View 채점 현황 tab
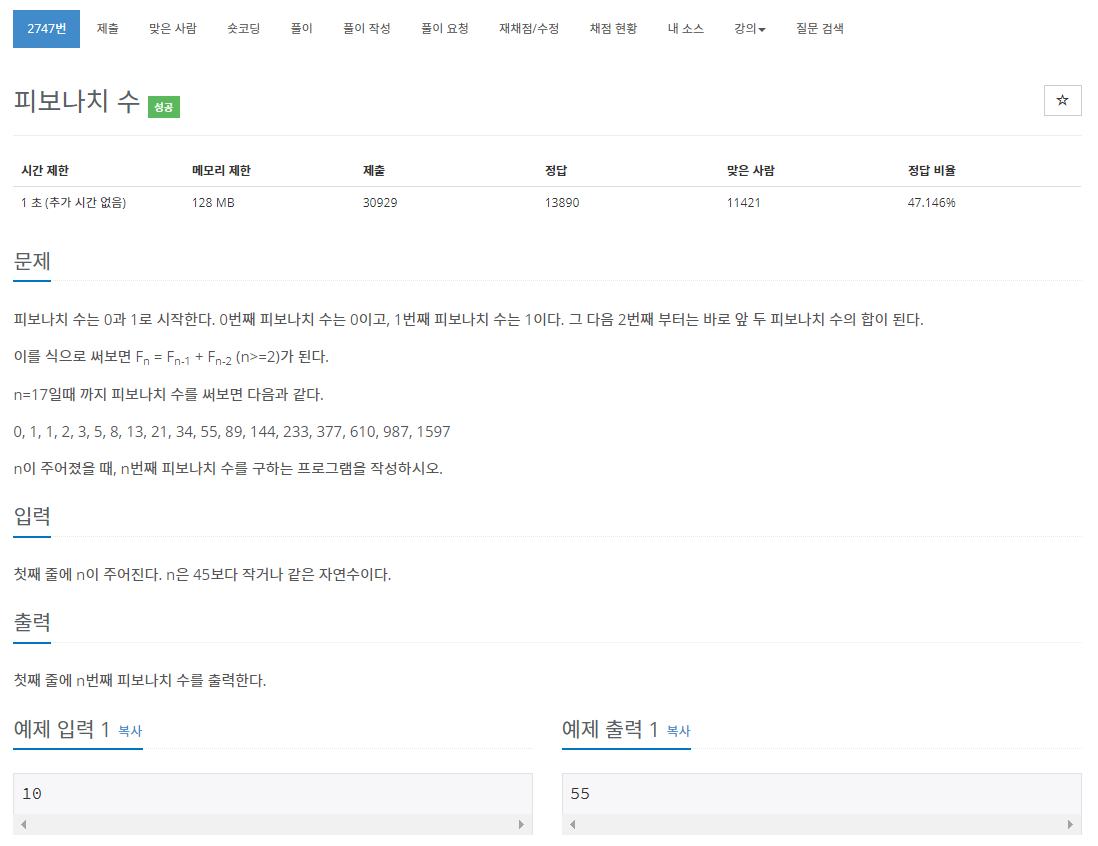The image size is (1098, 846). coord(613,29)
